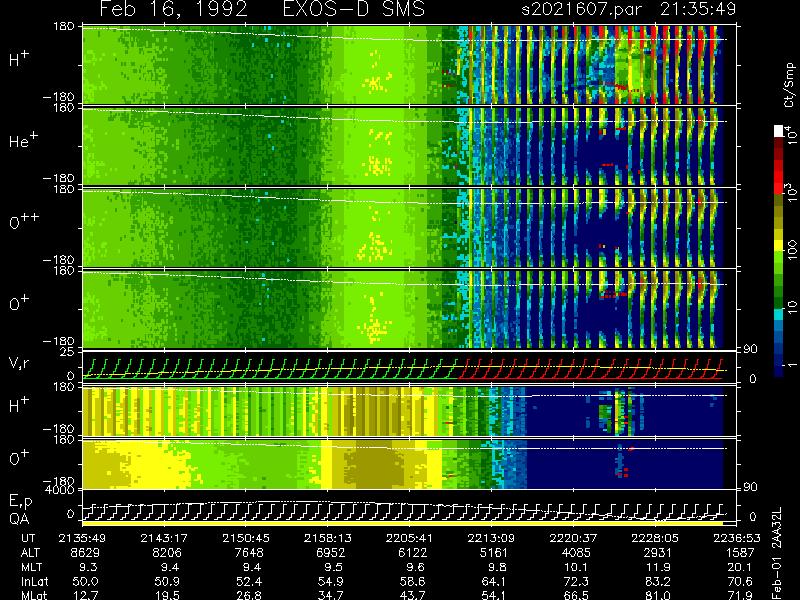Click the InLat value '50.0'
Viewport: 800px width, 600px height.
coord(85,581)
